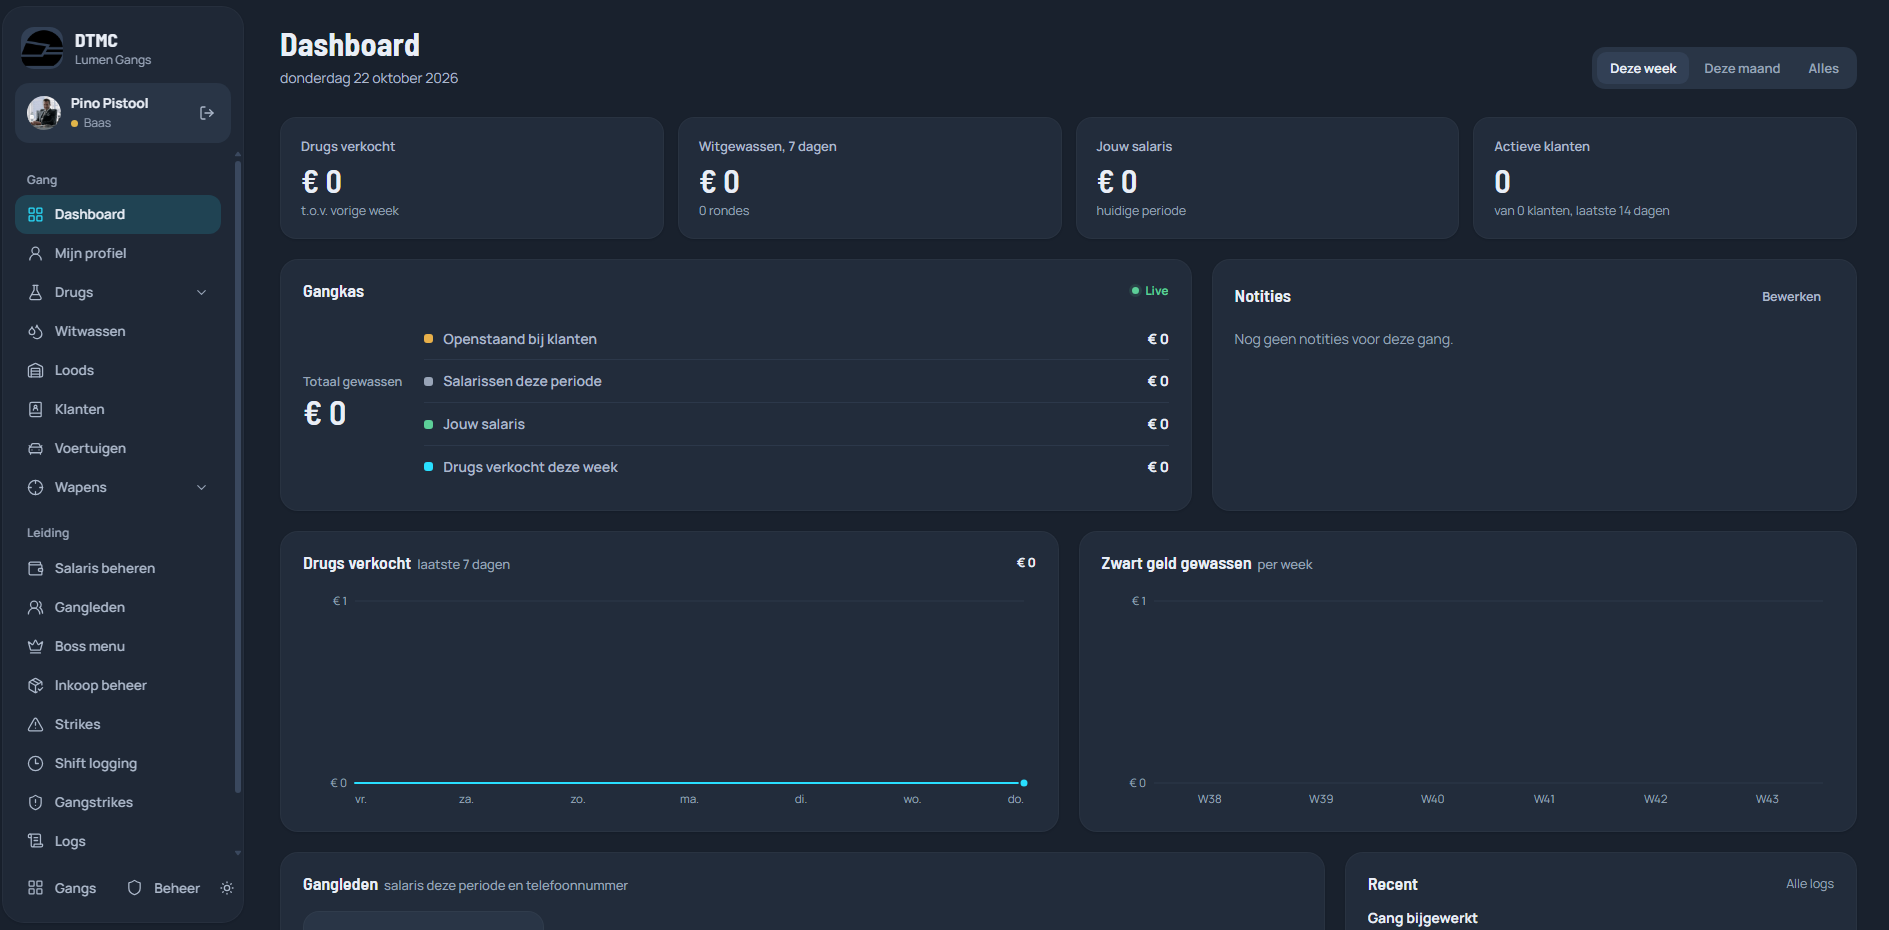Click the Witgewassen, 7 dagen stat card
1889x930 pixels.
[x=869, y=178]
